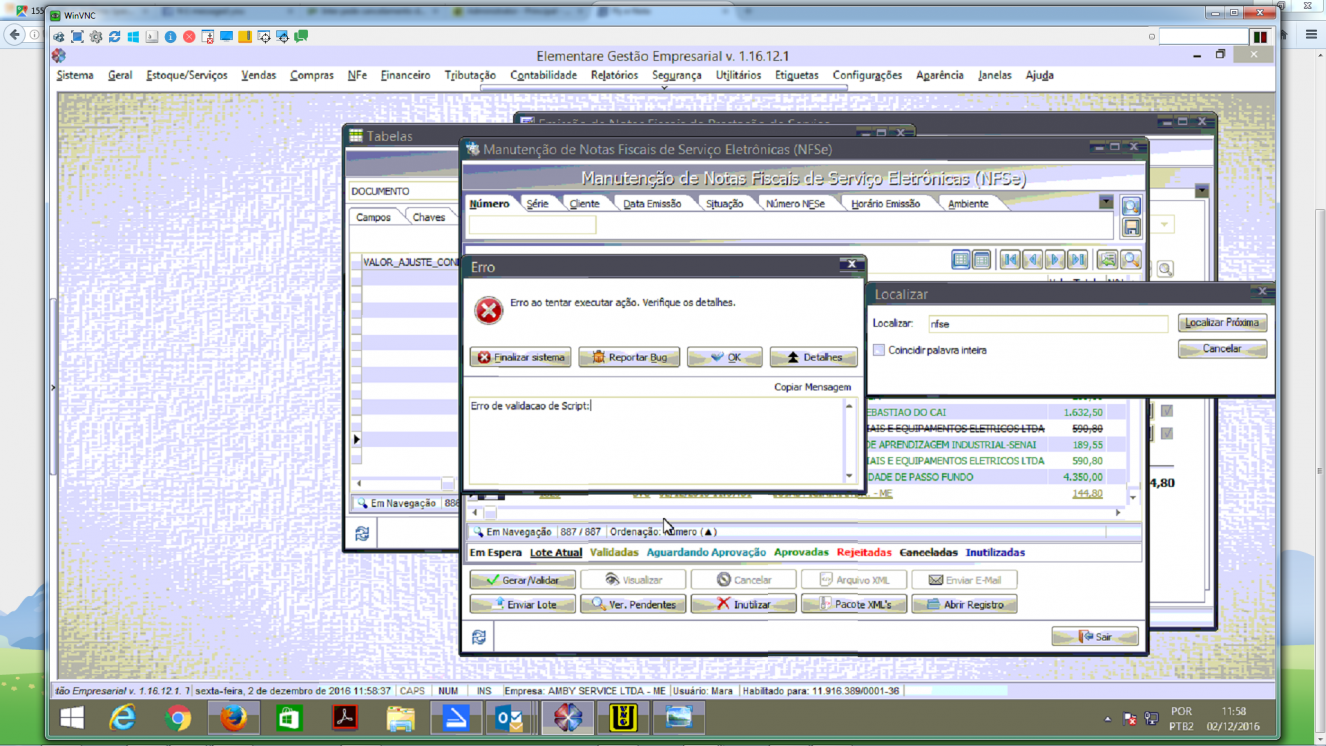The image size is (1326, 746).
Task: Click refresh icon at bottom of NFSe window
Action: [479, 637]
